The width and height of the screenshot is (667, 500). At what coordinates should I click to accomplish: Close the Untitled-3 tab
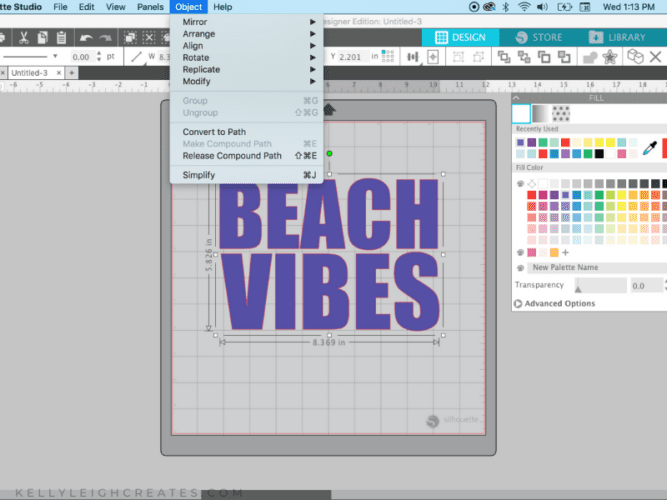[x=59, y=73]
